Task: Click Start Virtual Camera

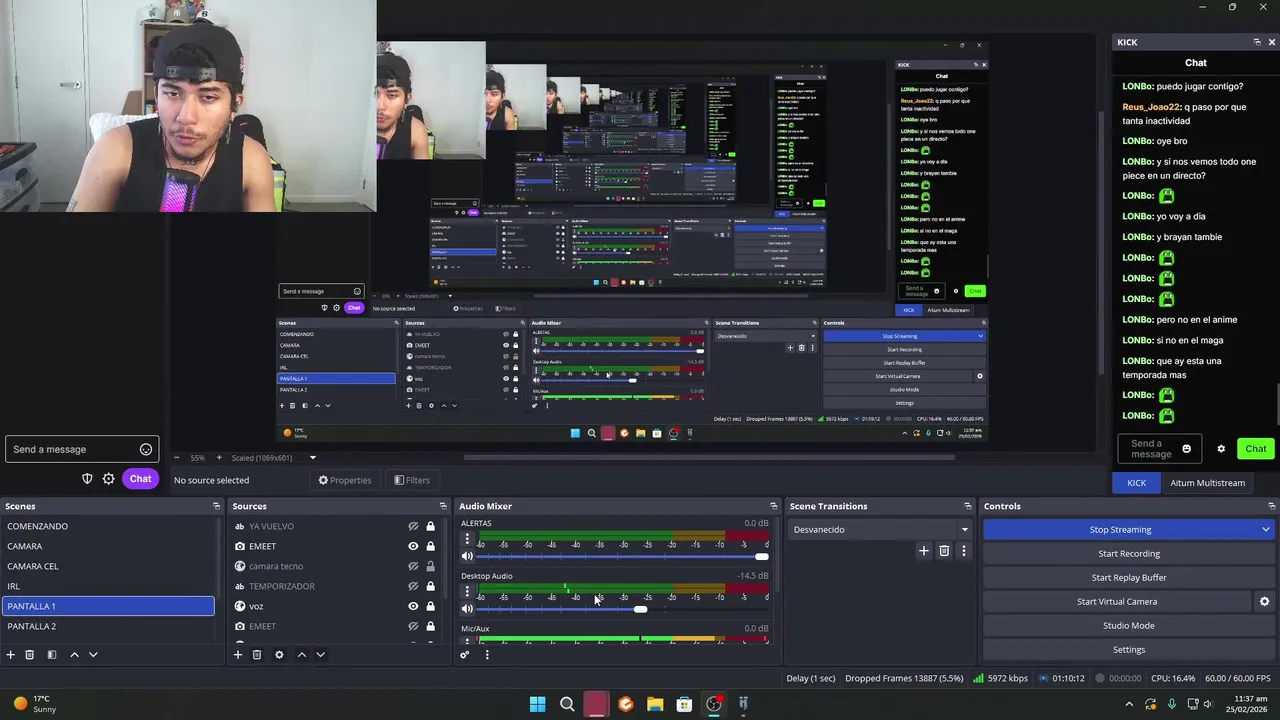Action: (x=1117, y=601)
